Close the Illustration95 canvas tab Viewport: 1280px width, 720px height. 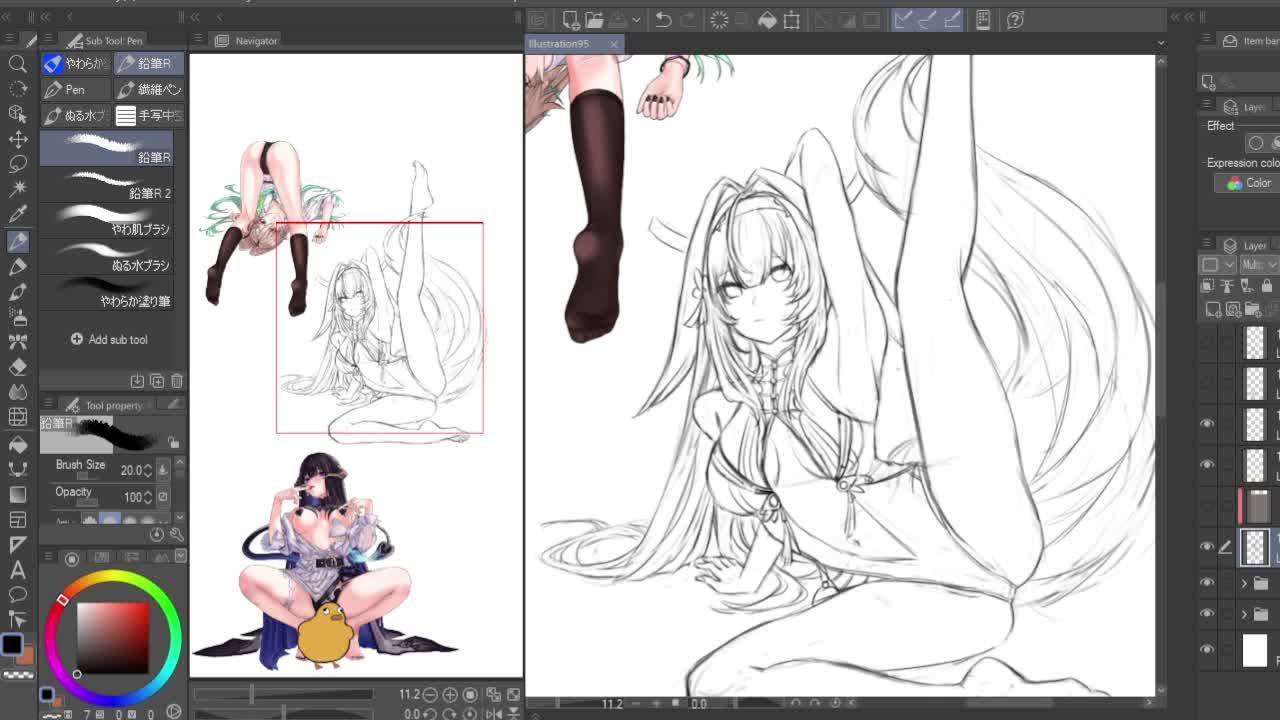click(x=614, y=44)
